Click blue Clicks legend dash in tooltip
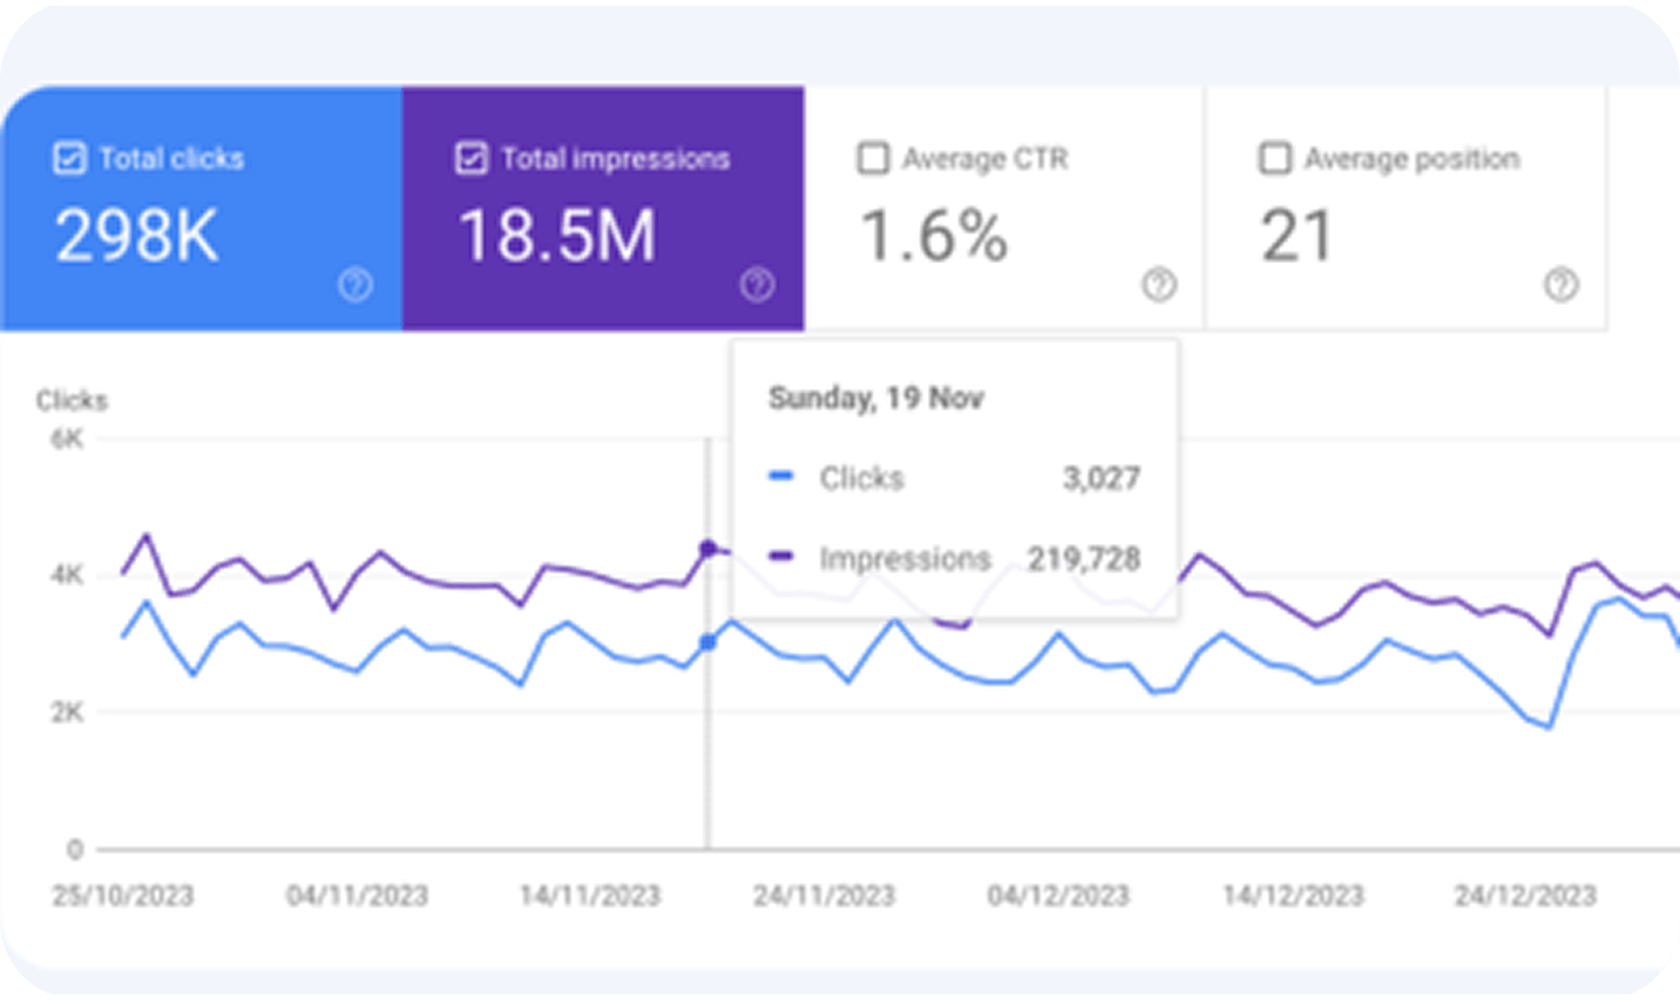Viewport: 1680px width, 1000px height. [x=781, y=477]
